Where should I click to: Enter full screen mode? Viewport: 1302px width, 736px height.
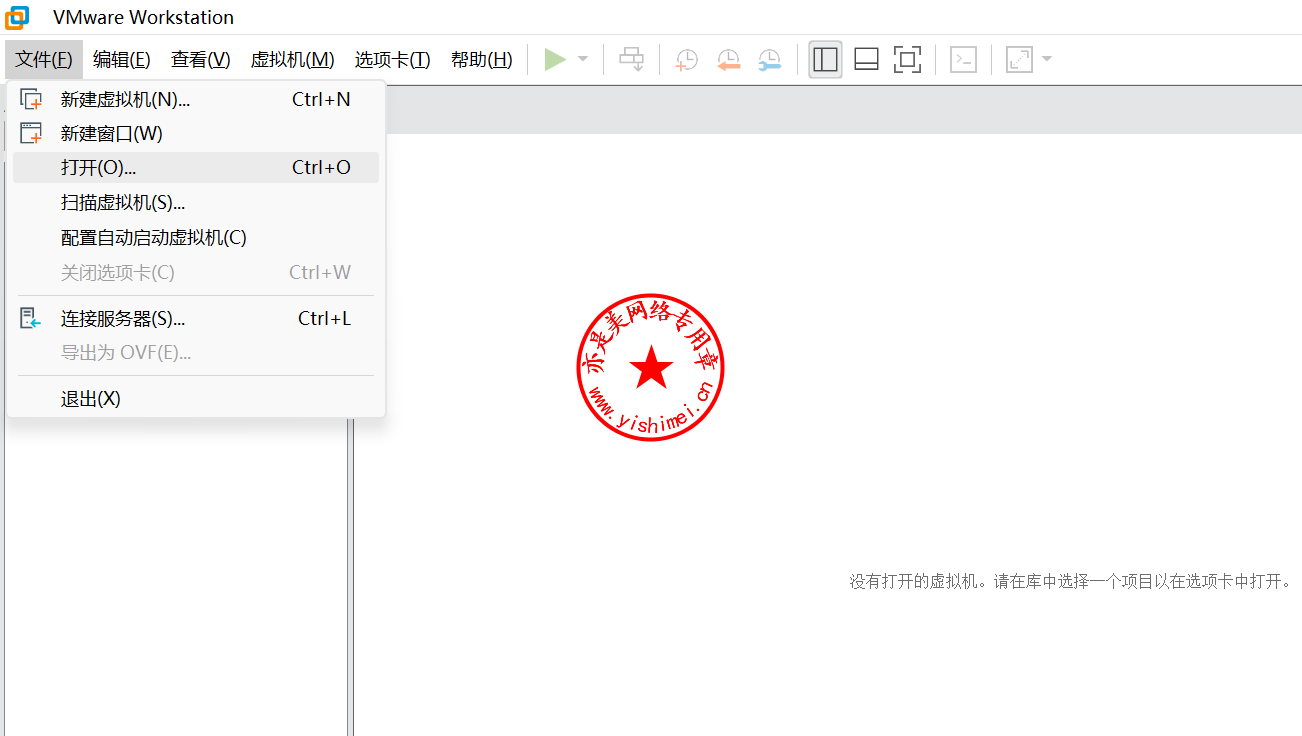coord(907,60)
